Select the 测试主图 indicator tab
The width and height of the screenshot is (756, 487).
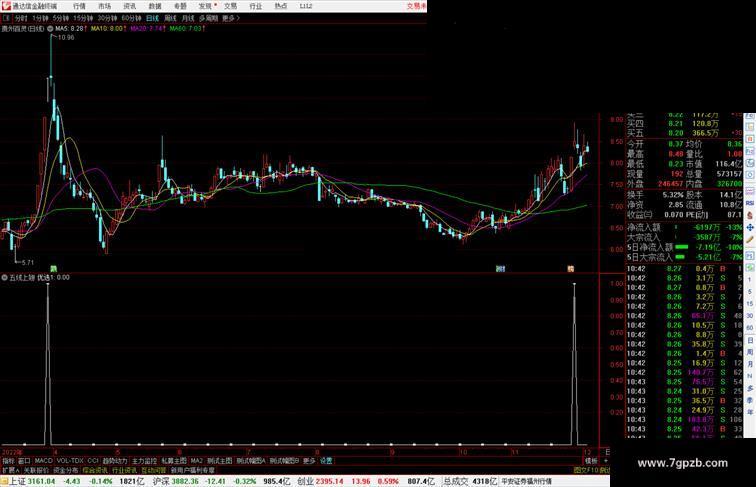click(x=219, y=461)
